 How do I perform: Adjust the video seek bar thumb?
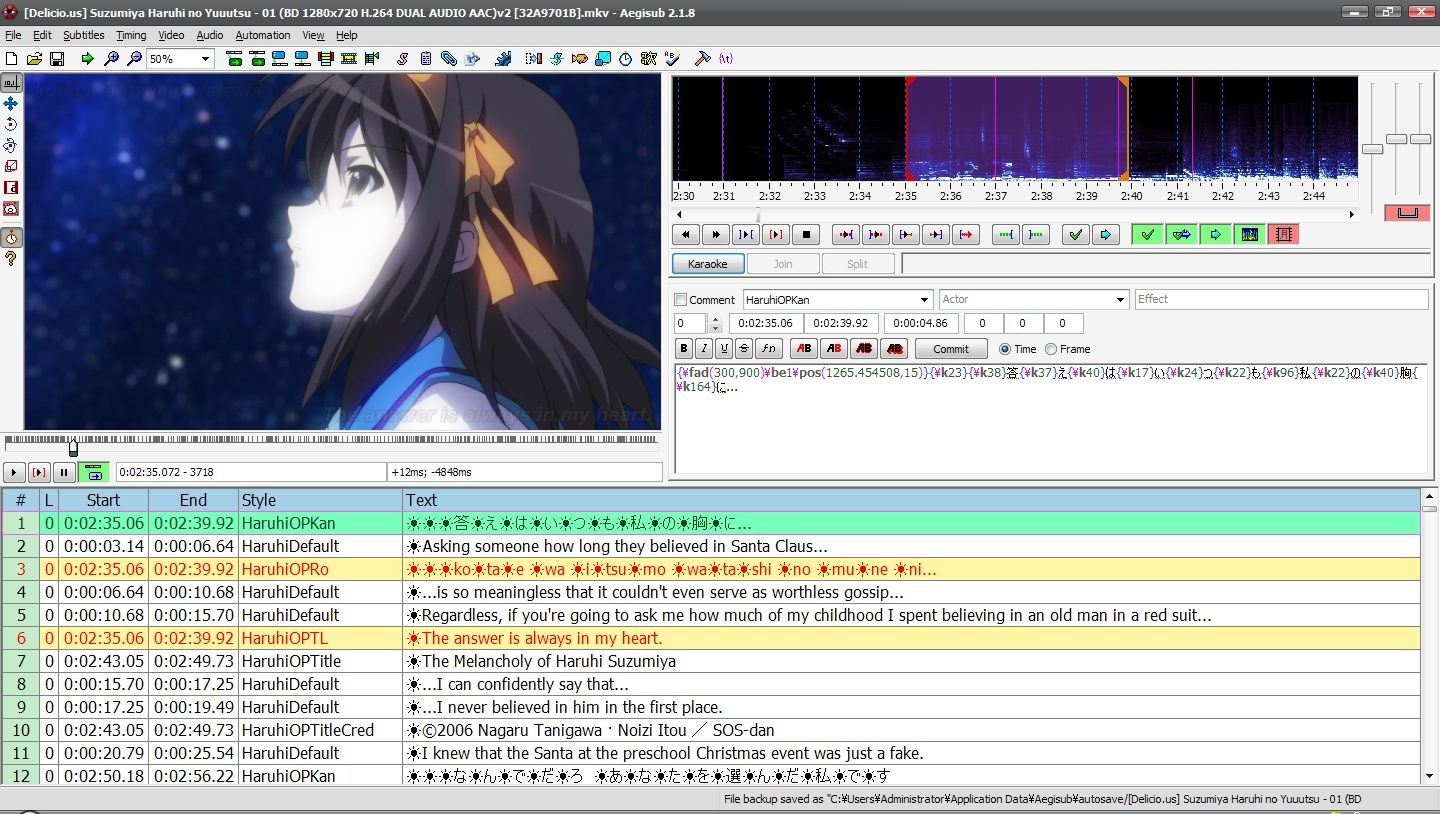click(73, 447)
